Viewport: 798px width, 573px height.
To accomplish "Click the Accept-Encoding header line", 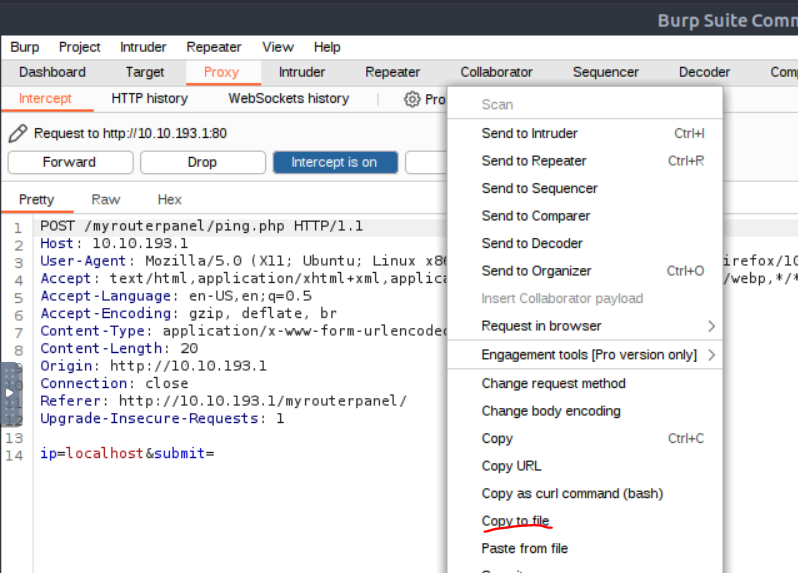I will click(188, 313).
